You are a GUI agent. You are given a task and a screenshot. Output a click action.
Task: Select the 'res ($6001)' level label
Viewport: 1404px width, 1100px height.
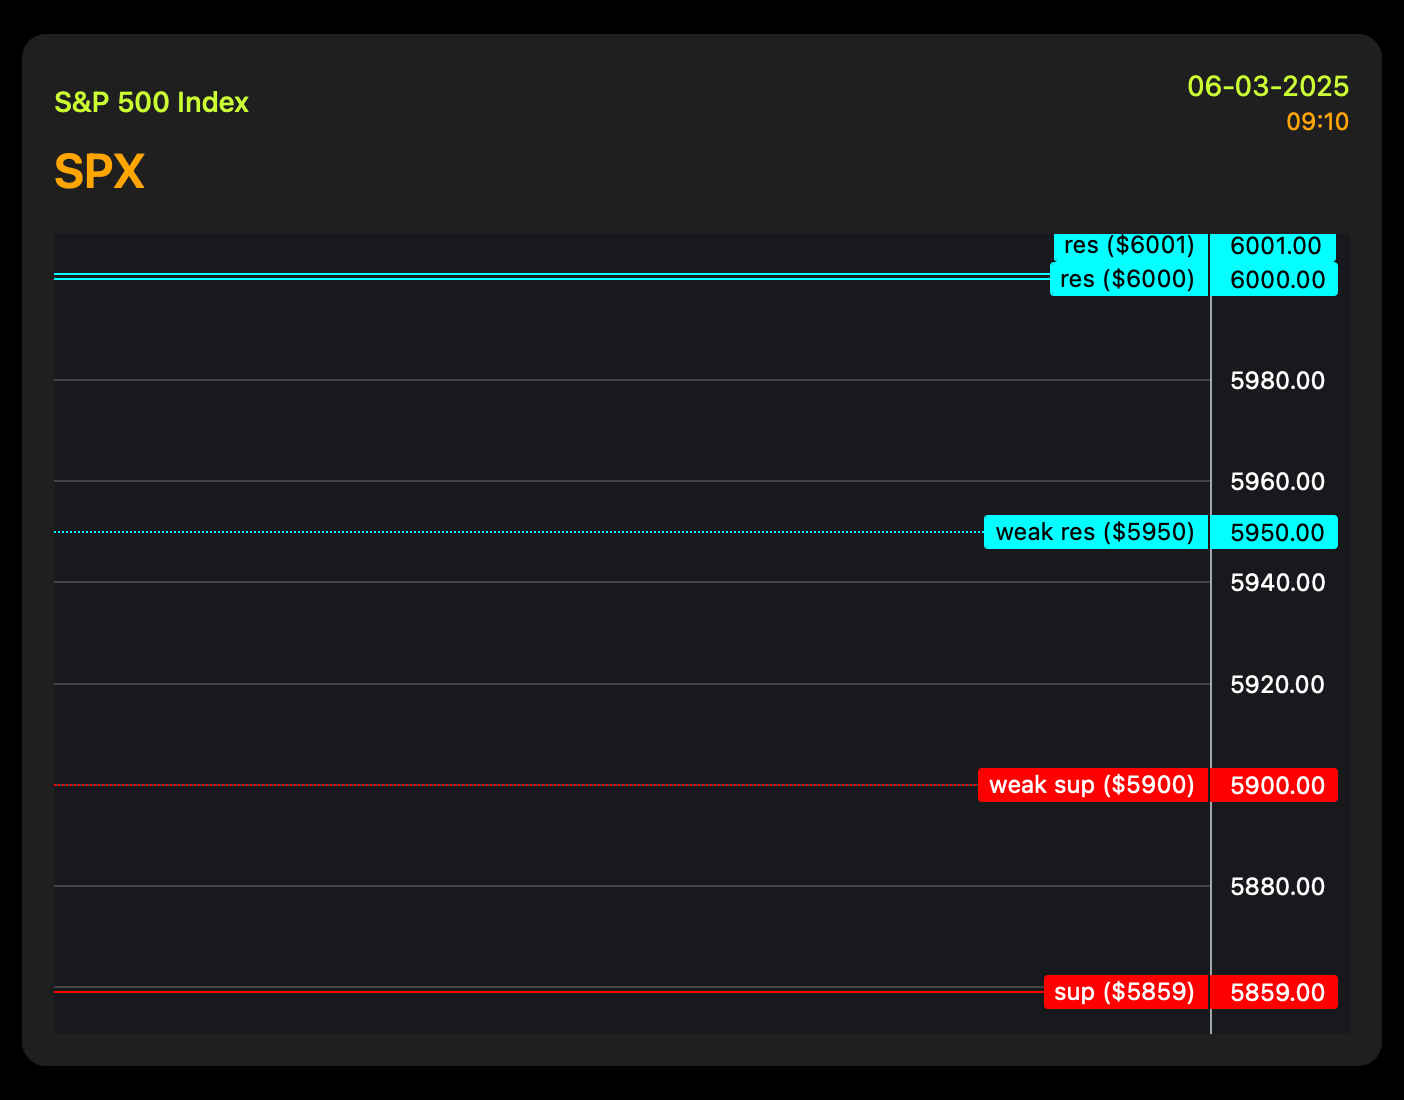1131,246
